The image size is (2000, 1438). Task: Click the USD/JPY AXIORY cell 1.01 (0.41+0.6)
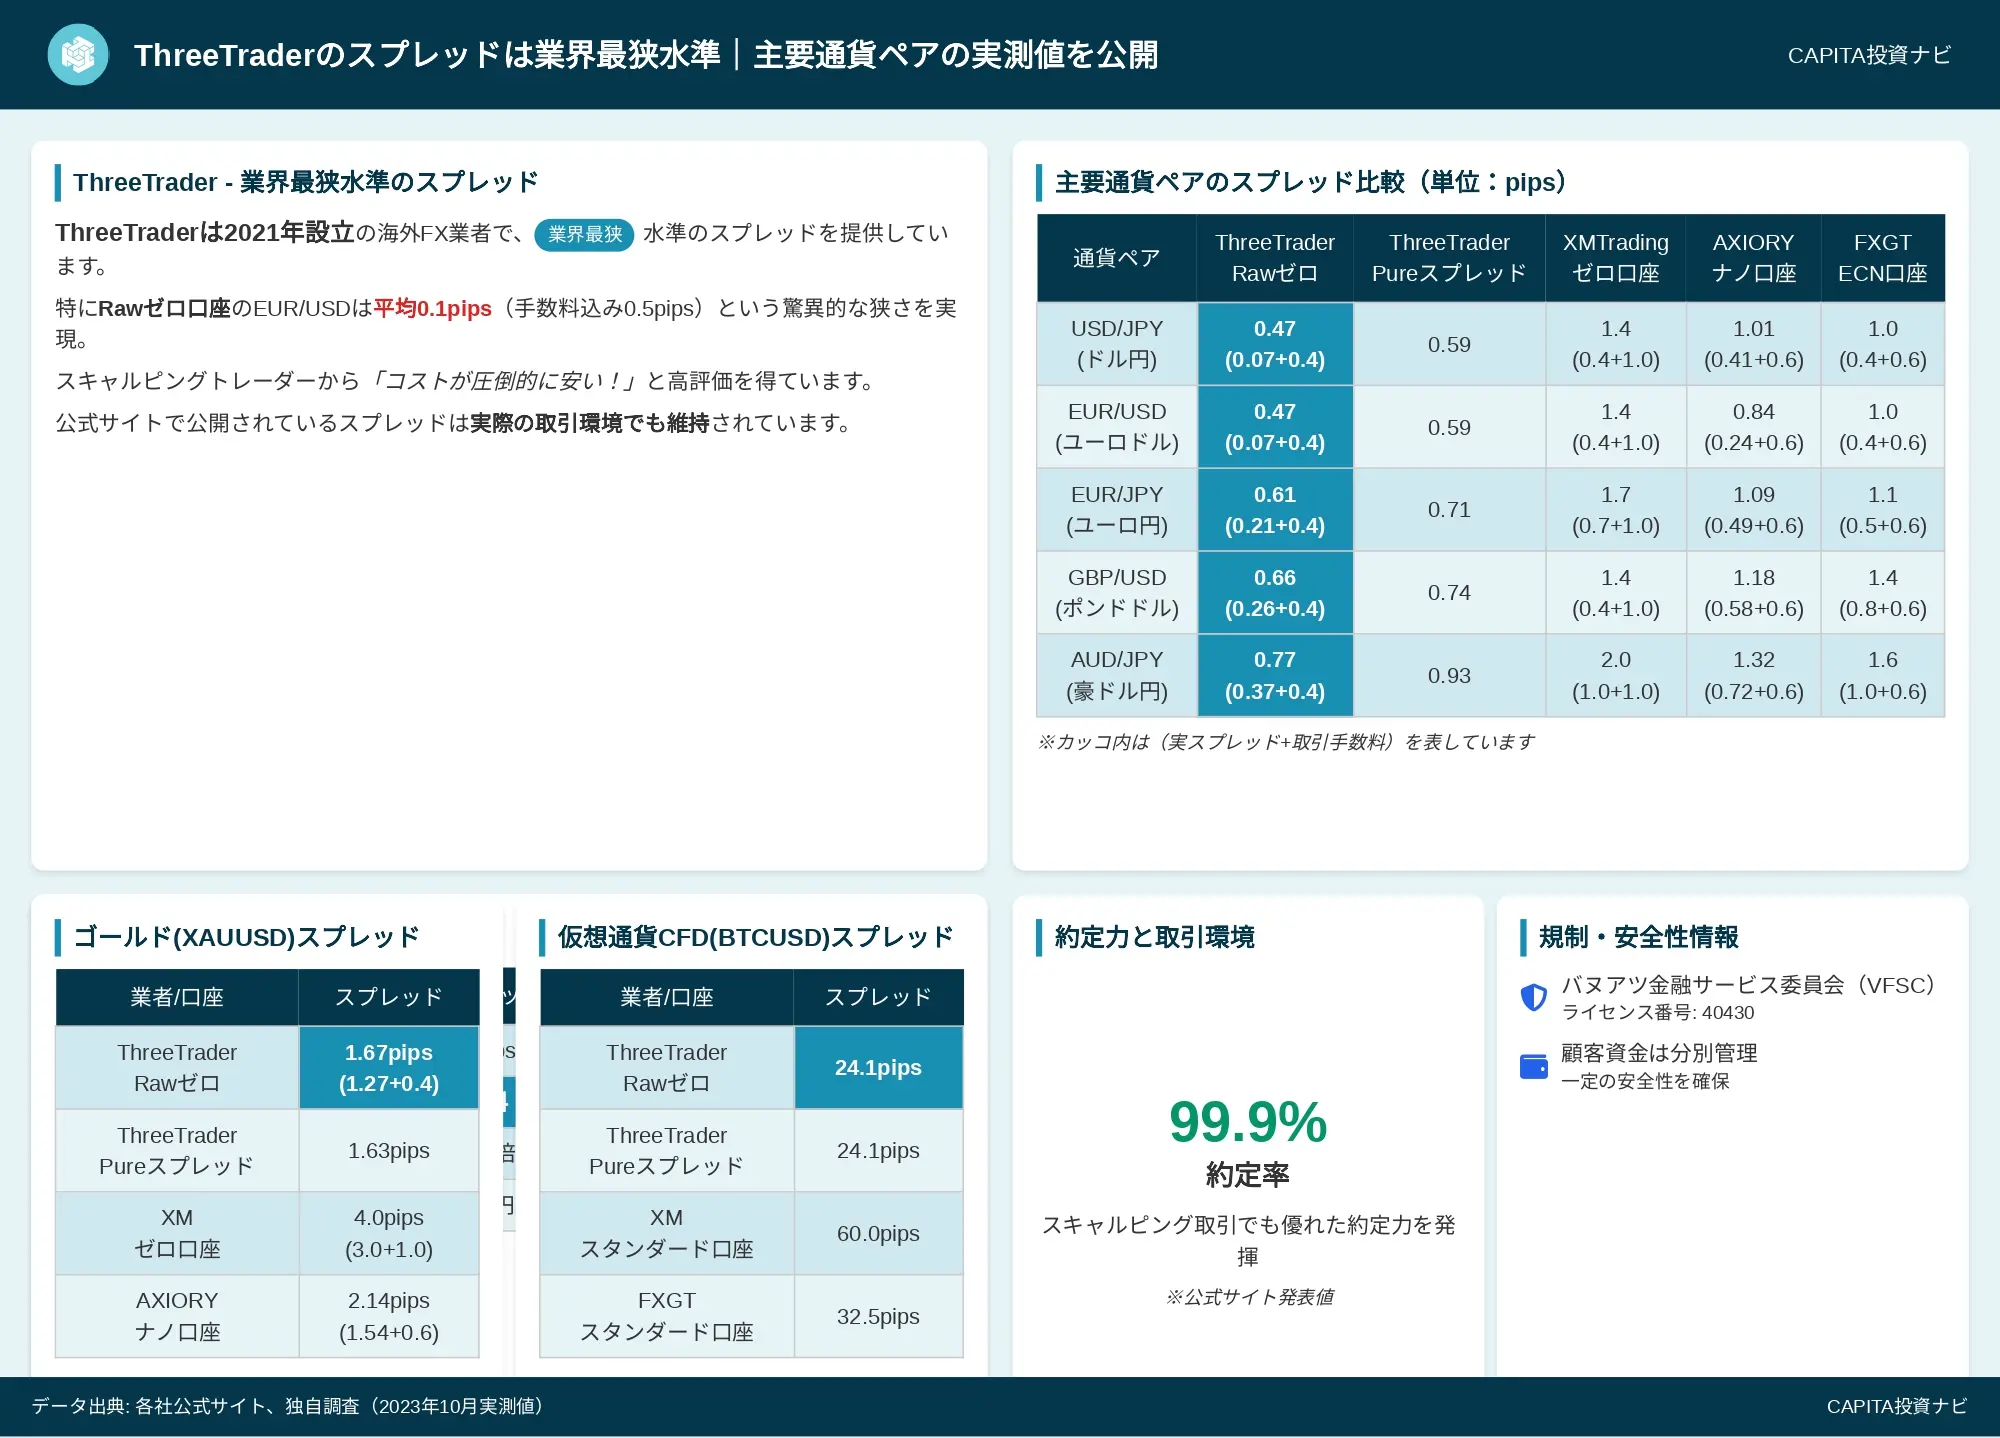[x=1754, y=344]
